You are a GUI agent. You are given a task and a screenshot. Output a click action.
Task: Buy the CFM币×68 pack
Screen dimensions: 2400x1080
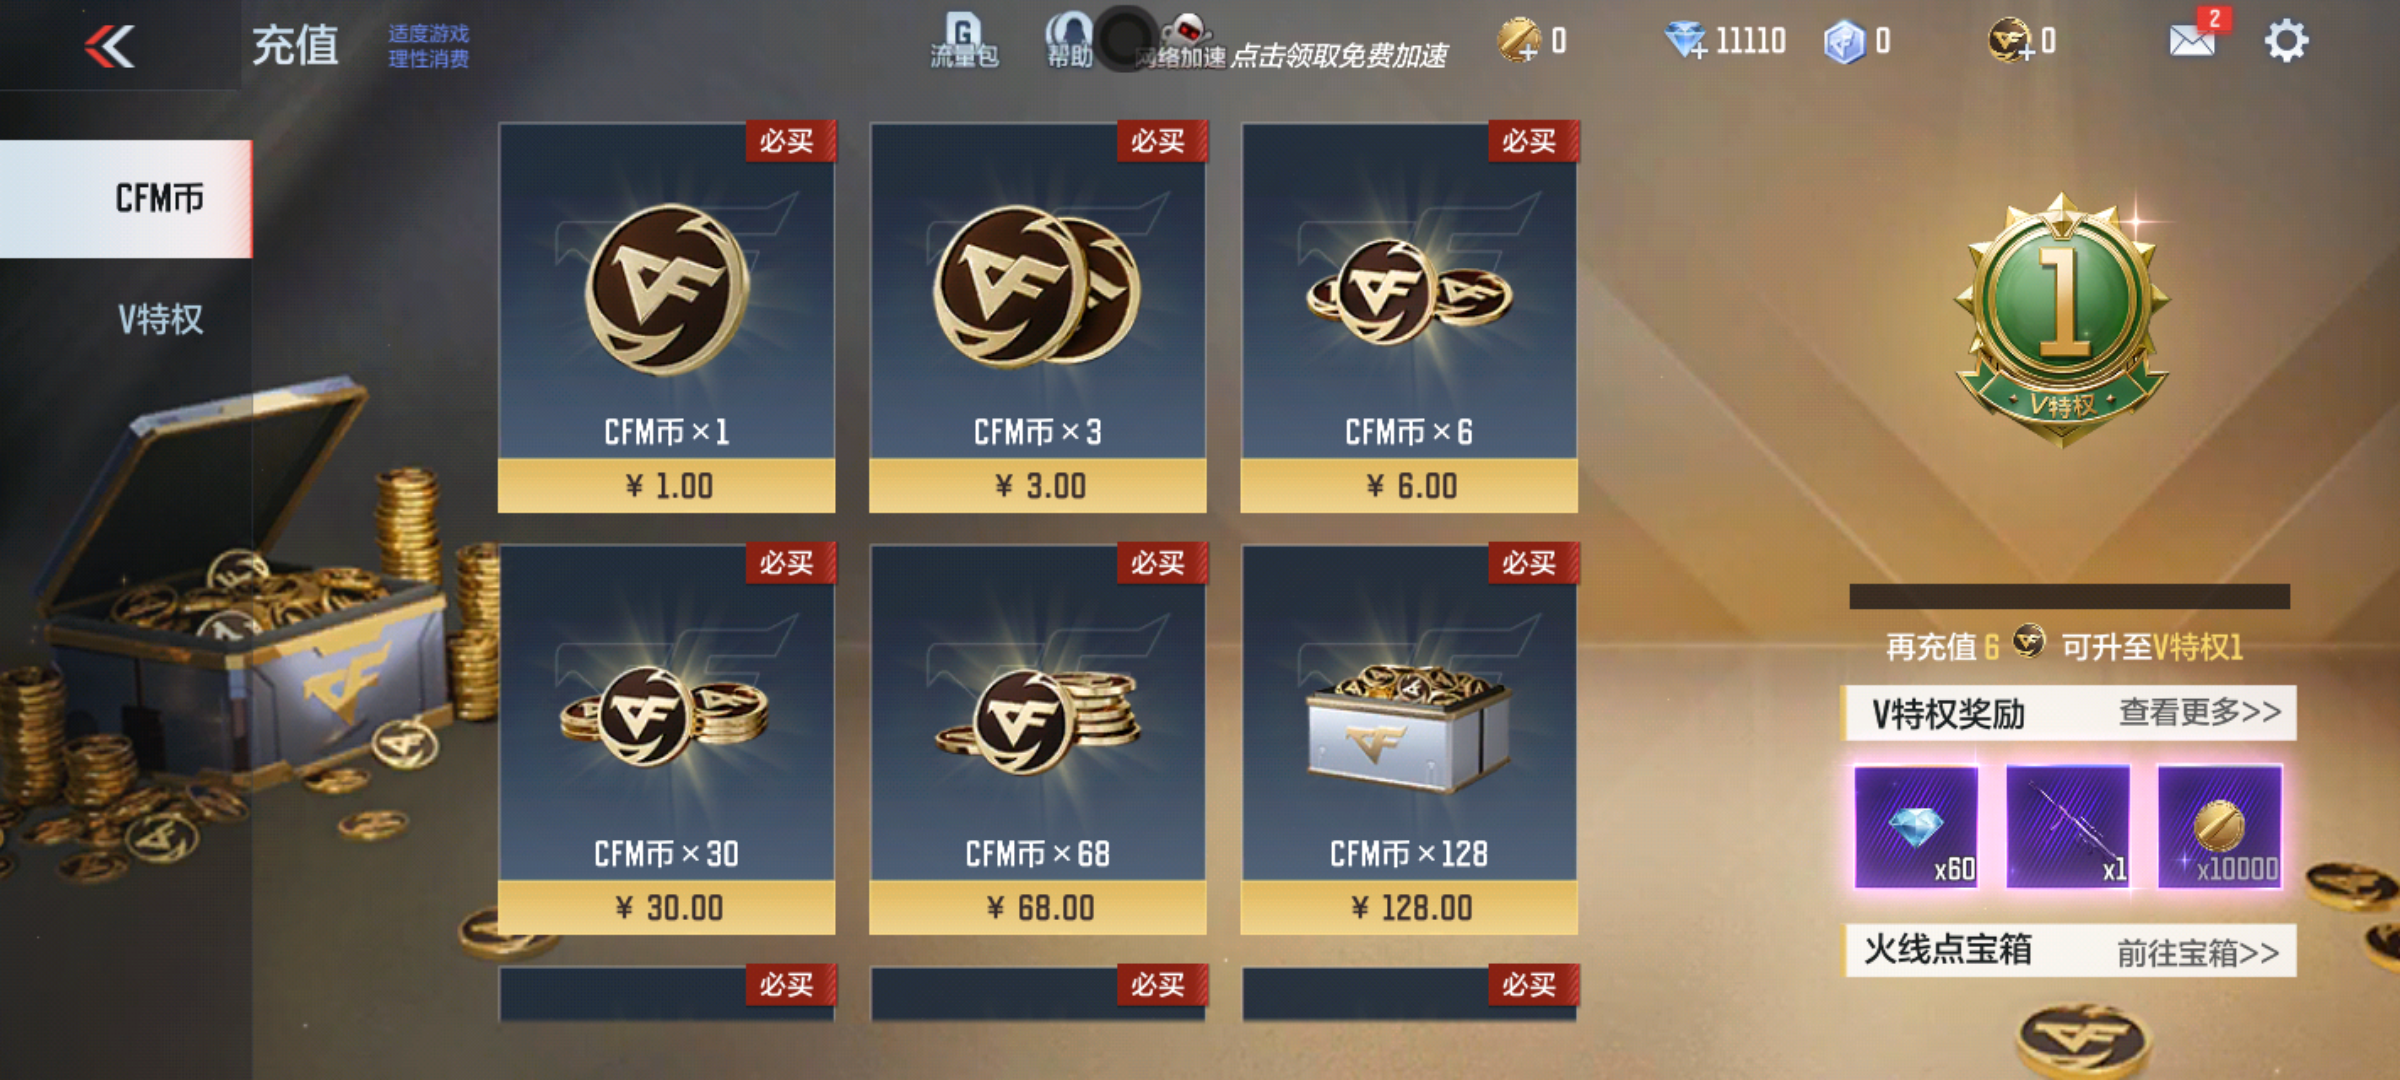pos(1038,740)
